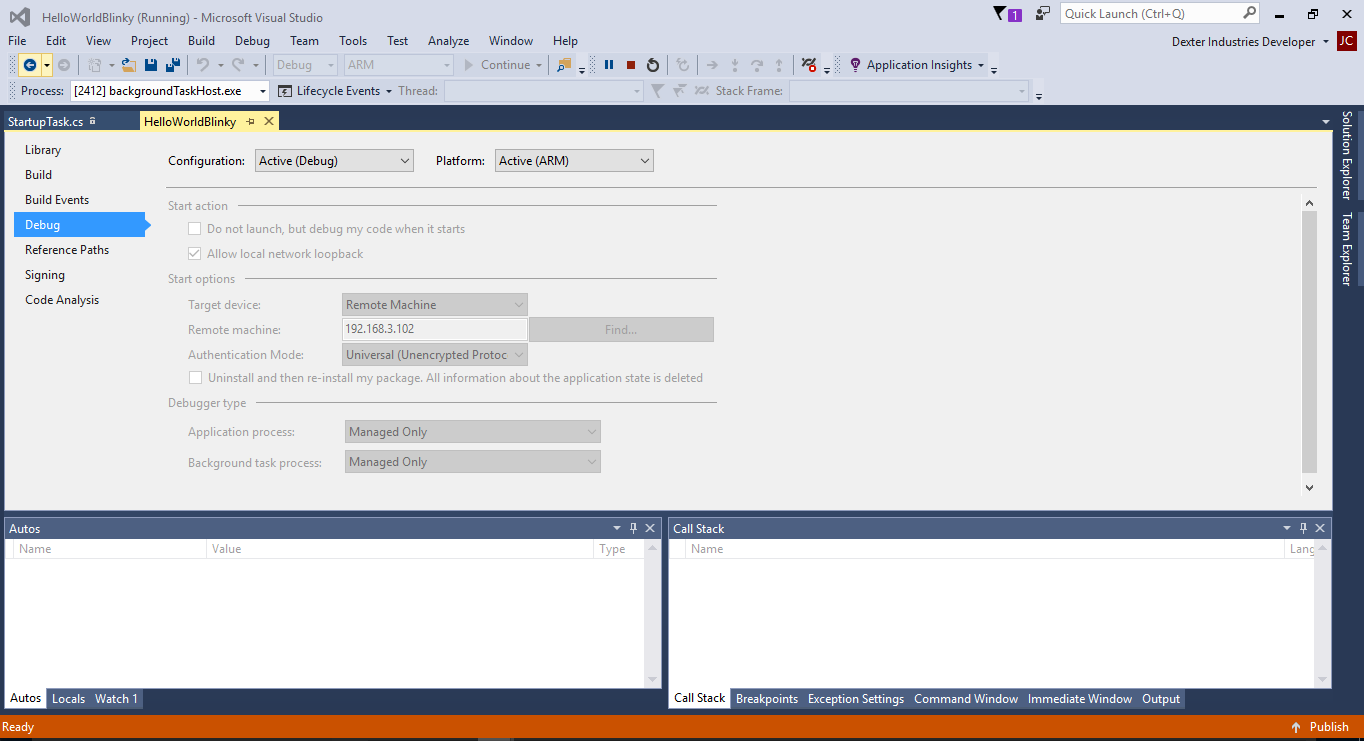Viewport: 1364px width, 741px height.
Task: Open the Output tab
Action: (x=1161, y=699)
